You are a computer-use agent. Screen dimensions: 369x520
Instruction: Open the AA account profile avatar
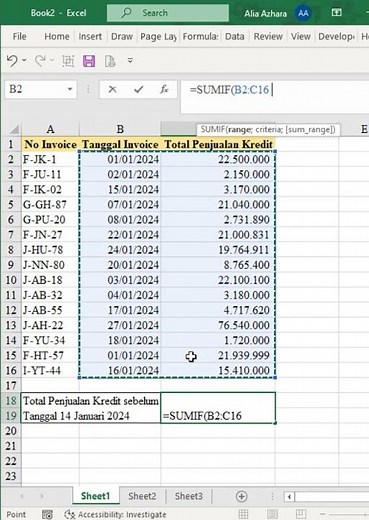pyautogui.click(x=303, y=13)
